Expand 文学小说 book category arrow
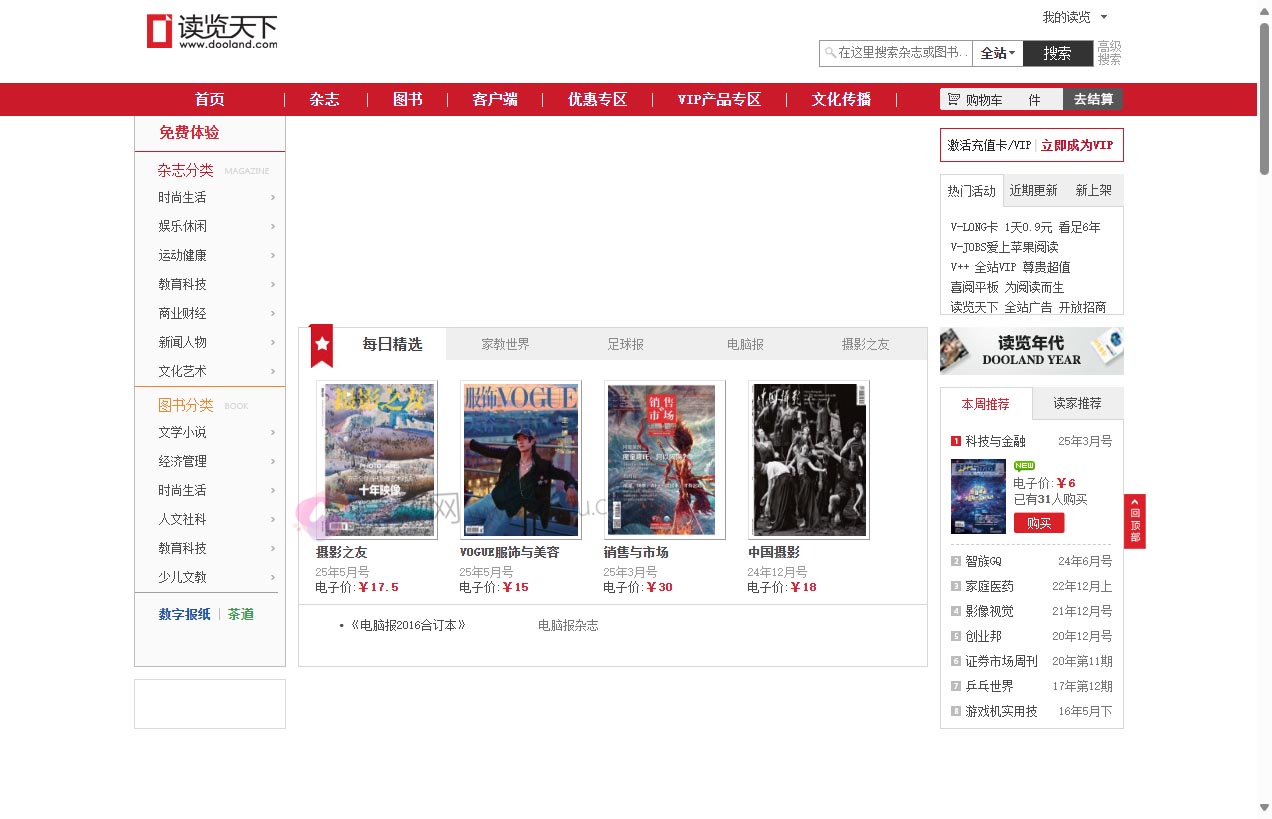 tap(272, 433)
